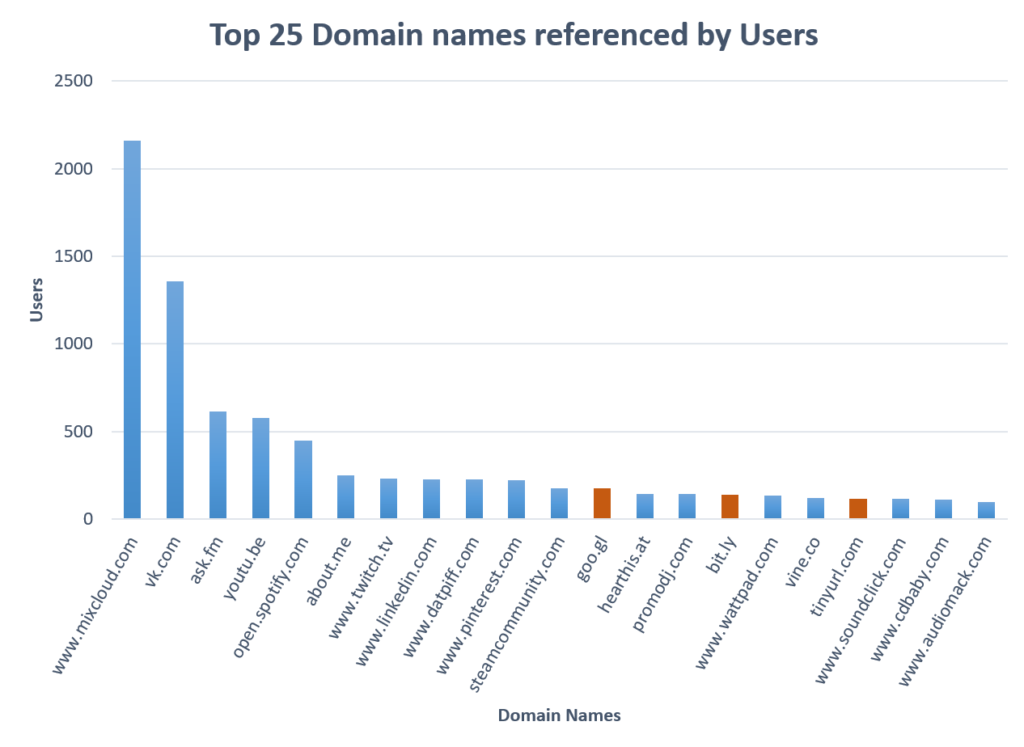Click the 'tinyurl.com' axis label
The image size is (1024, 747).
(837, 577)
